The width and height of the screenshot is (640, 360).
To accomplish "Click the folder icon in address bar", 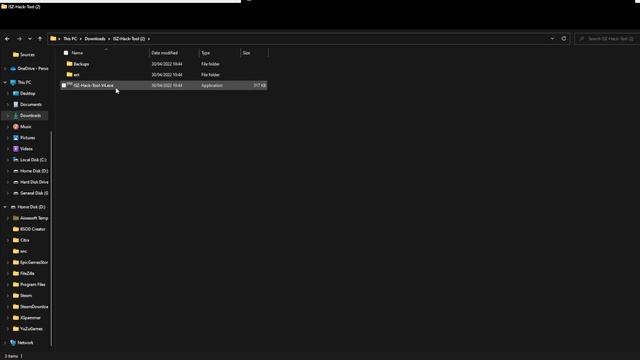I will tap(53, 39).
